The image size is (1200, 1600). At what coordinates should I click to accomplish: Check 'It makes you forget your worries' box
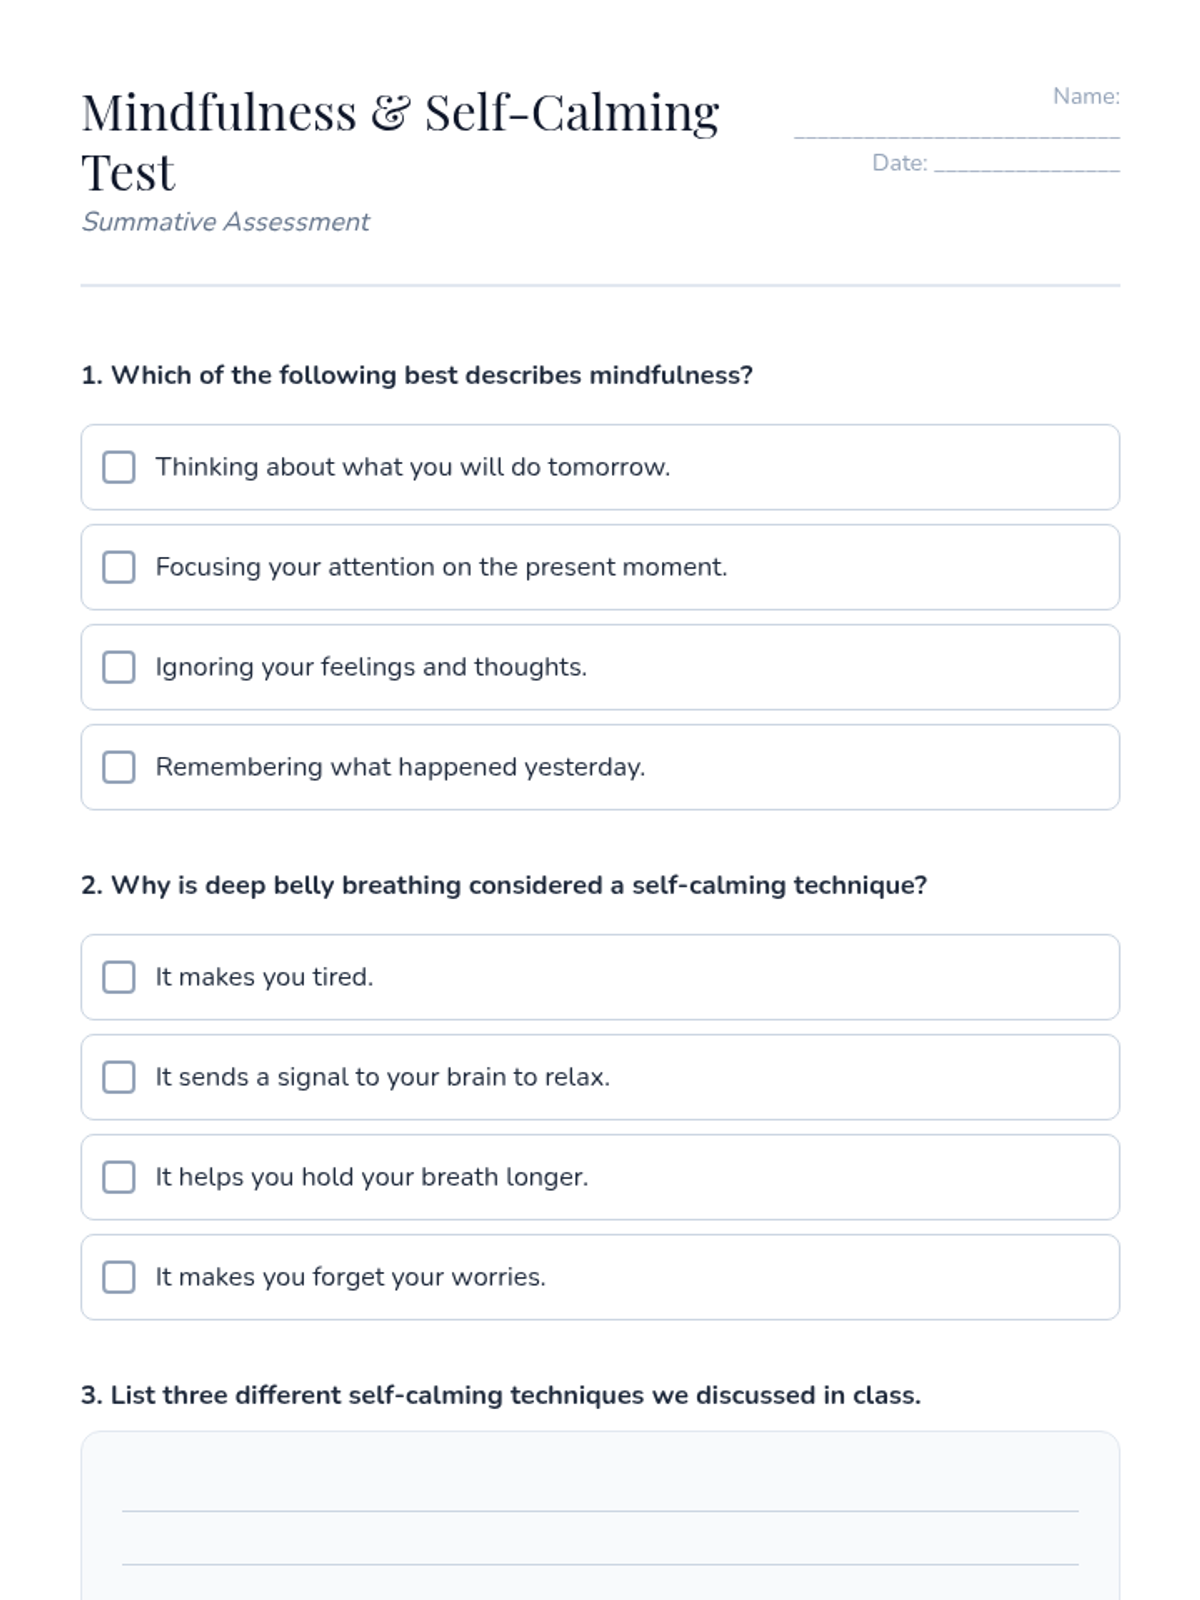point(119,1277)
